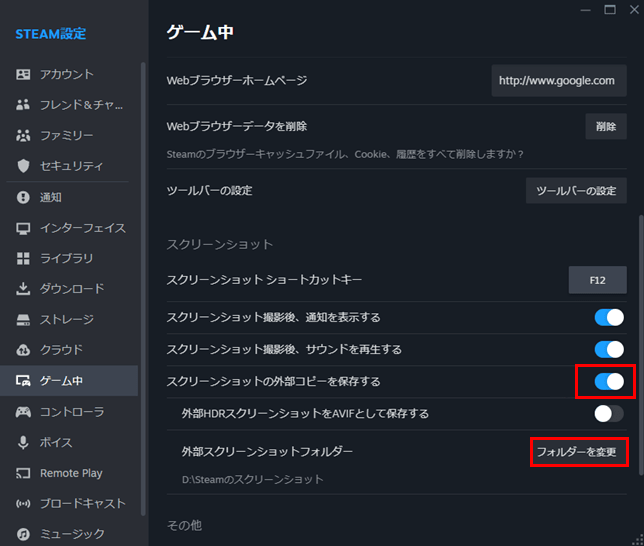Click the 通知 exclamation icon
644x546 pixels.
click(x=23, y=197)
